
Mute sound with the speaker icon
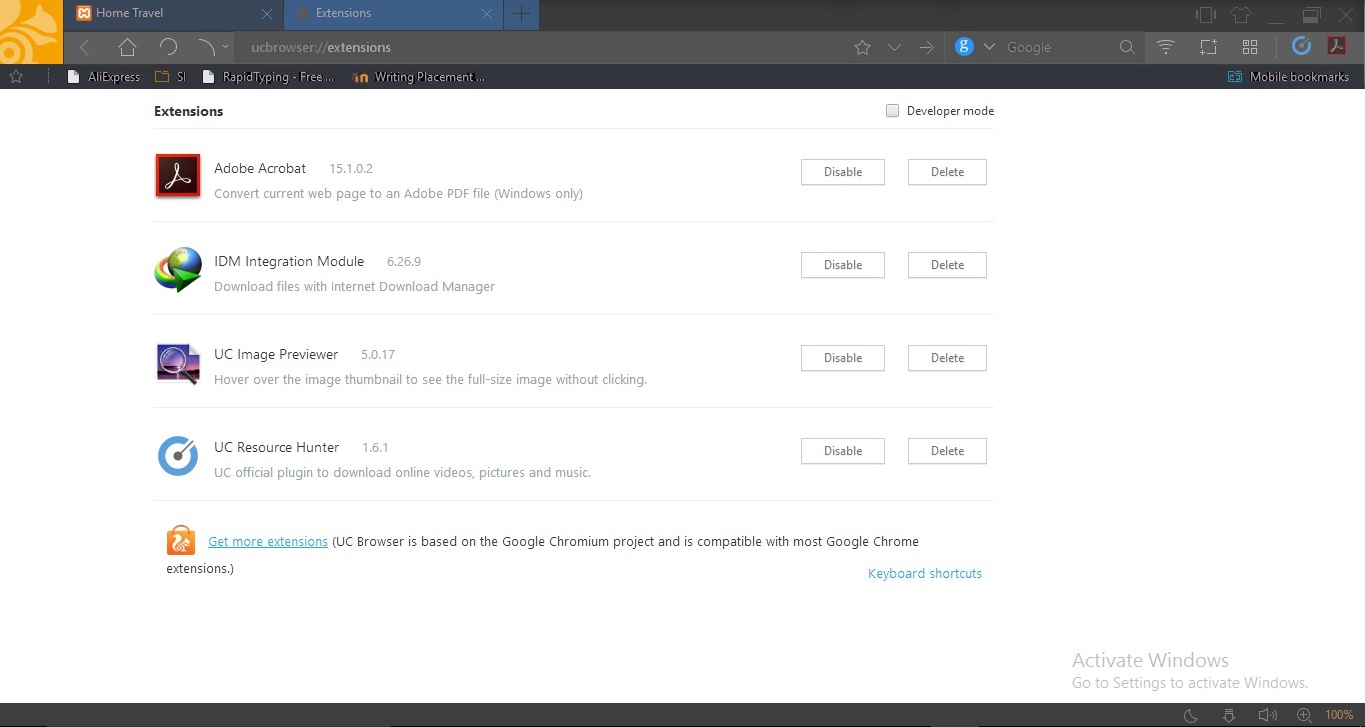(x=1267, y=715)
